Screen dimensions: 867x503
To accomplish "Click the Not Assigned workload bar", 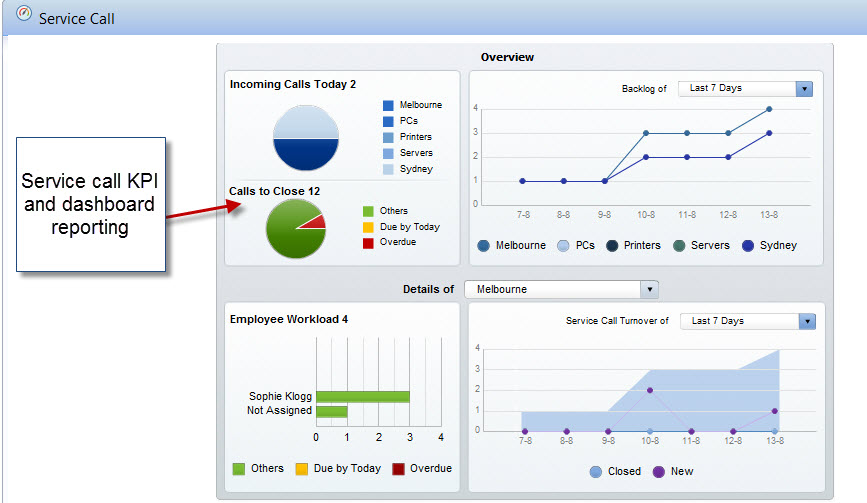I will pos(331,411).
